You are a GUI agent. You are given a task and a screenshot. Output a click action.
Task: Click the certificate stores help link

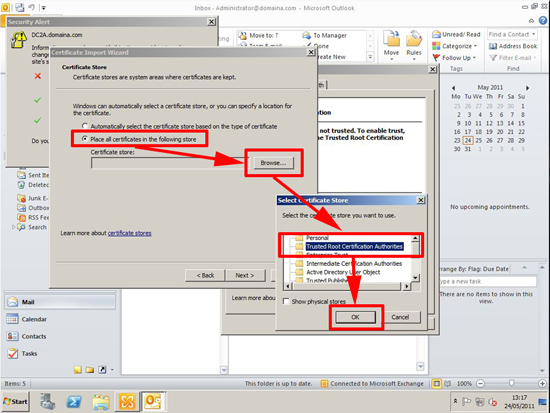(129, 233)
